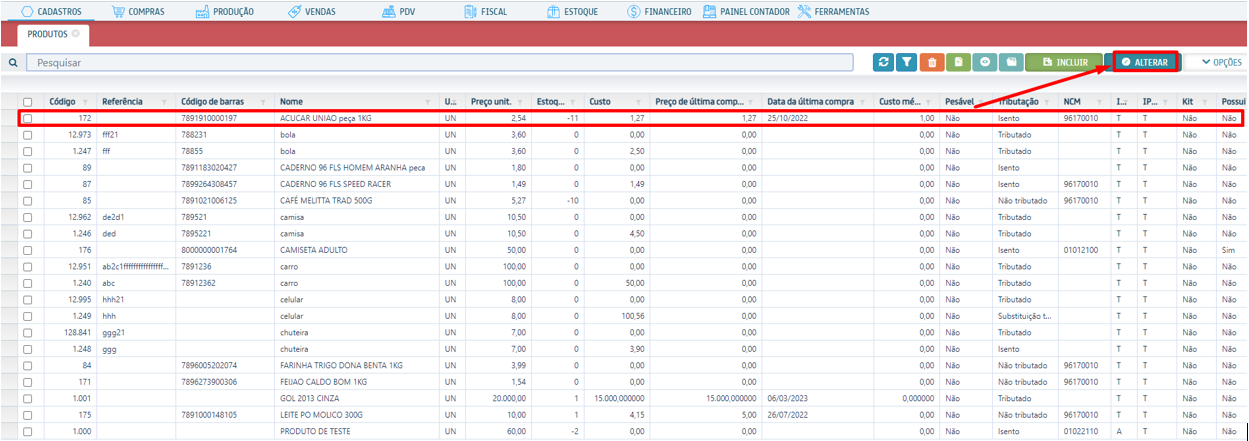This screenshot has height=441, width=1249.
Task: Click date 06/03/2023 in GOL 2013 row
Action: [x=789, y=398]
